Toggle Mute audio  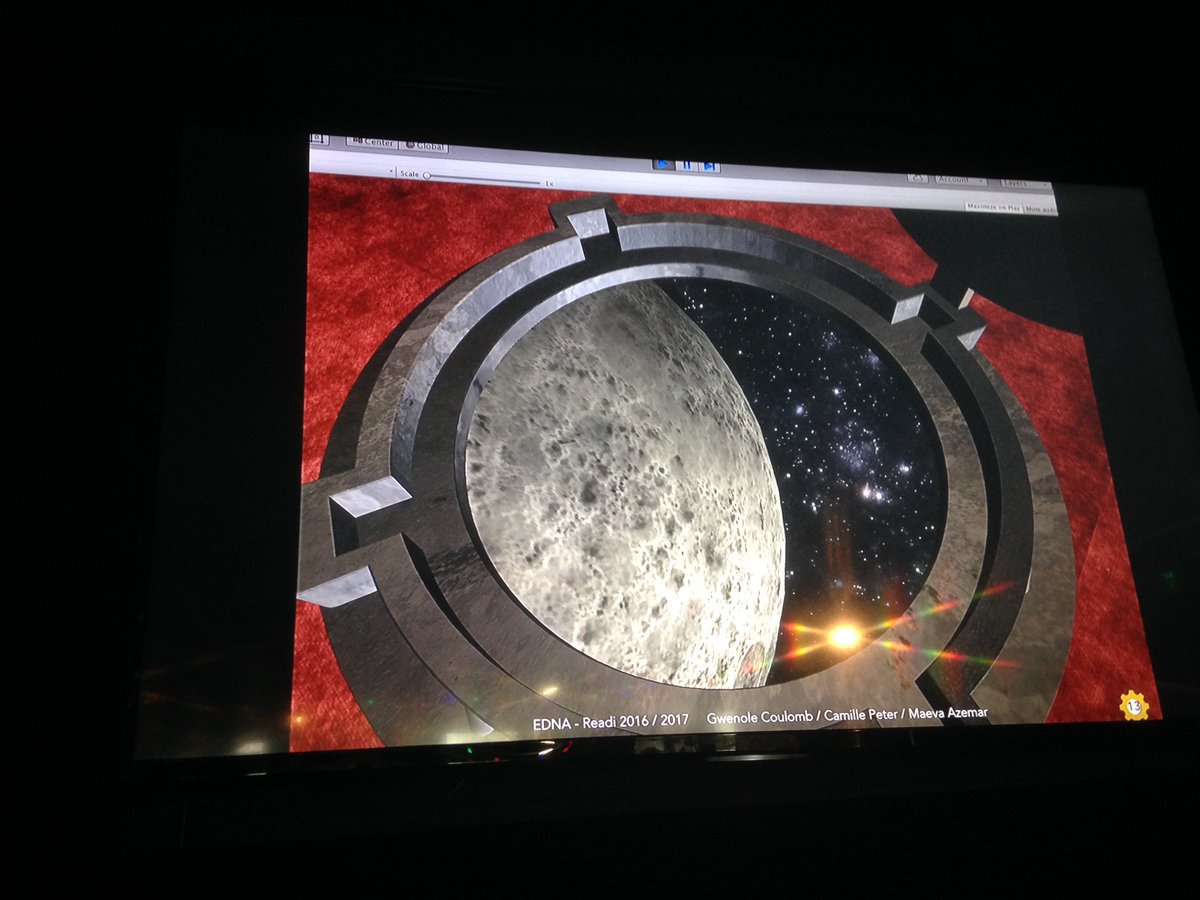pos(1041,209)
